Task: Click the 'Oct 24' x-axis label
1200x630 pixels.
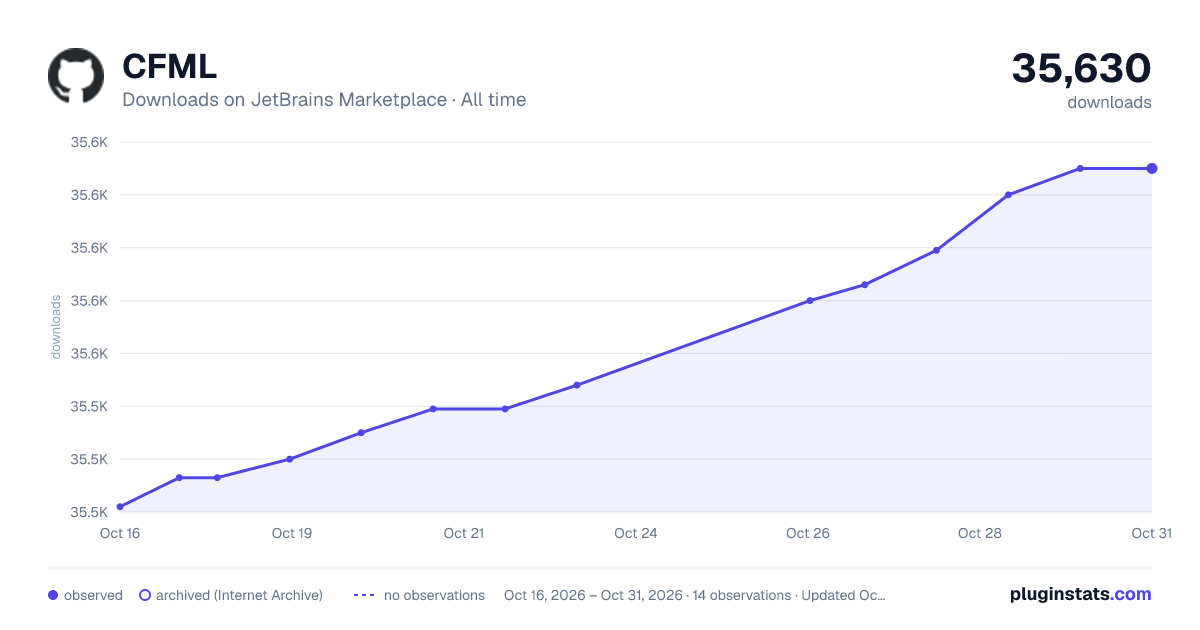Action: [x=636, y=533]
